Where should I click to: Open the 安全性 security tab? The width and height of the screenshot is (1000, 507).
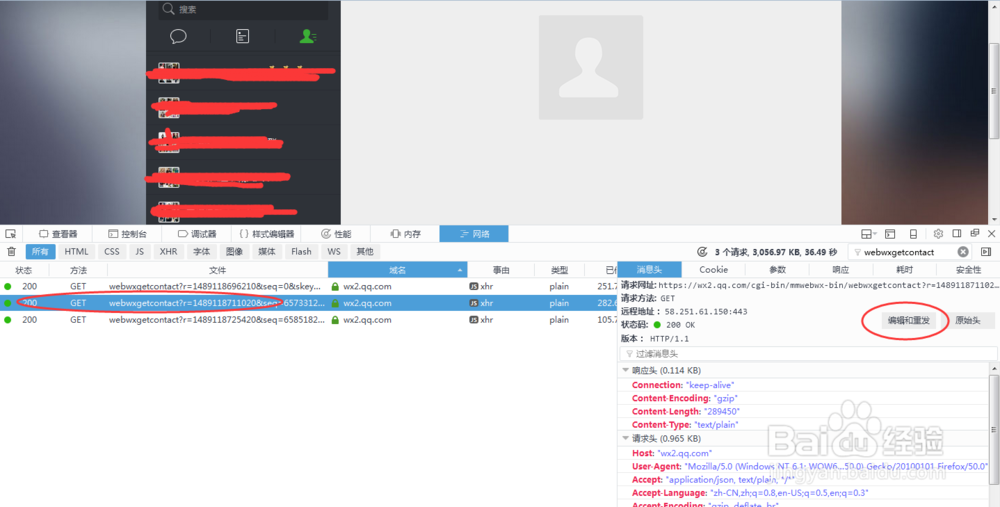[x=968, y=270]
